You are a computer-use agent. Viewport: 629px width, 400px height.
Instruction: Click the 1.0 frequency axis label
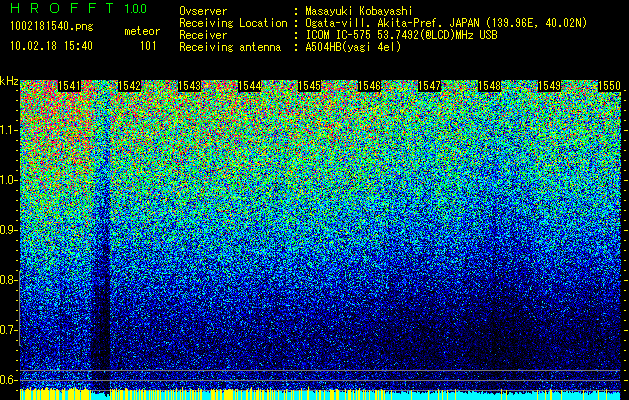(9, 180)
